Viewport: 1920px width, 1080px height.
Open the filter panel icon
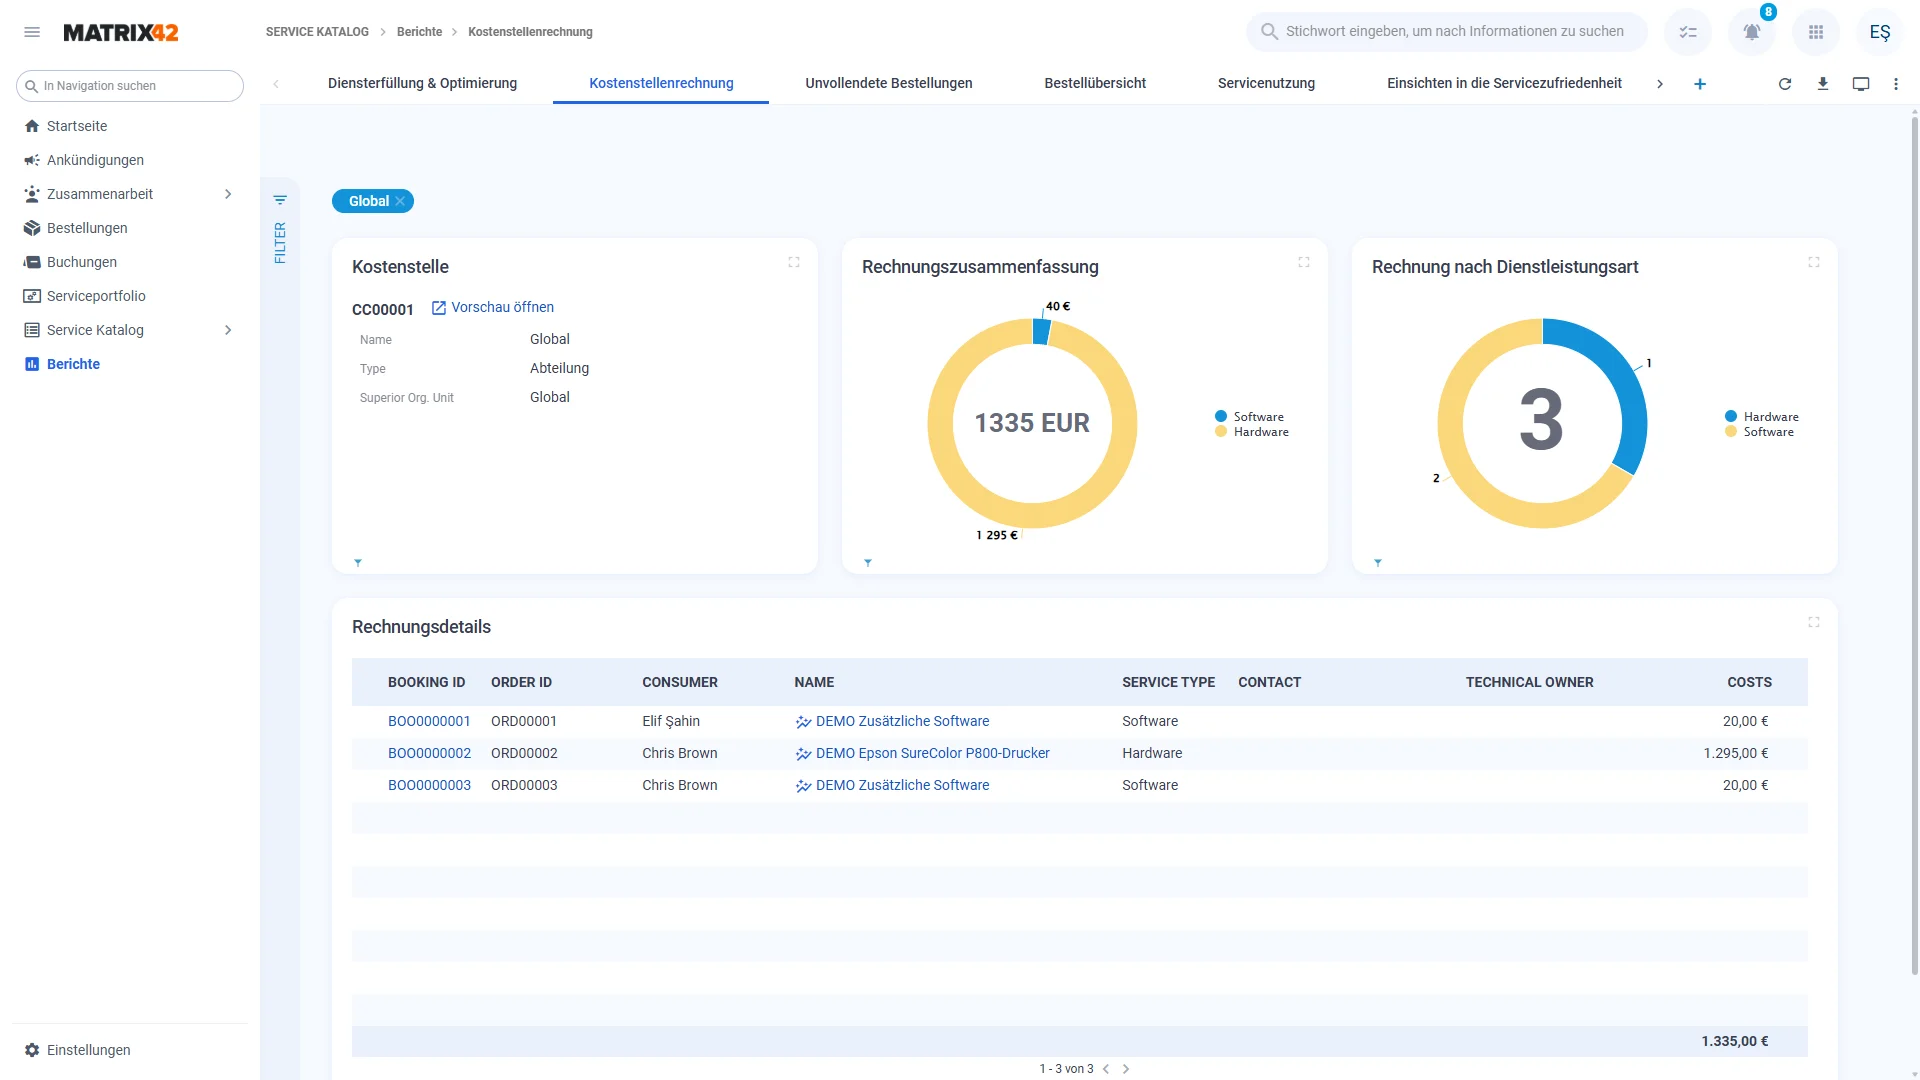click(x=280, y=200)
